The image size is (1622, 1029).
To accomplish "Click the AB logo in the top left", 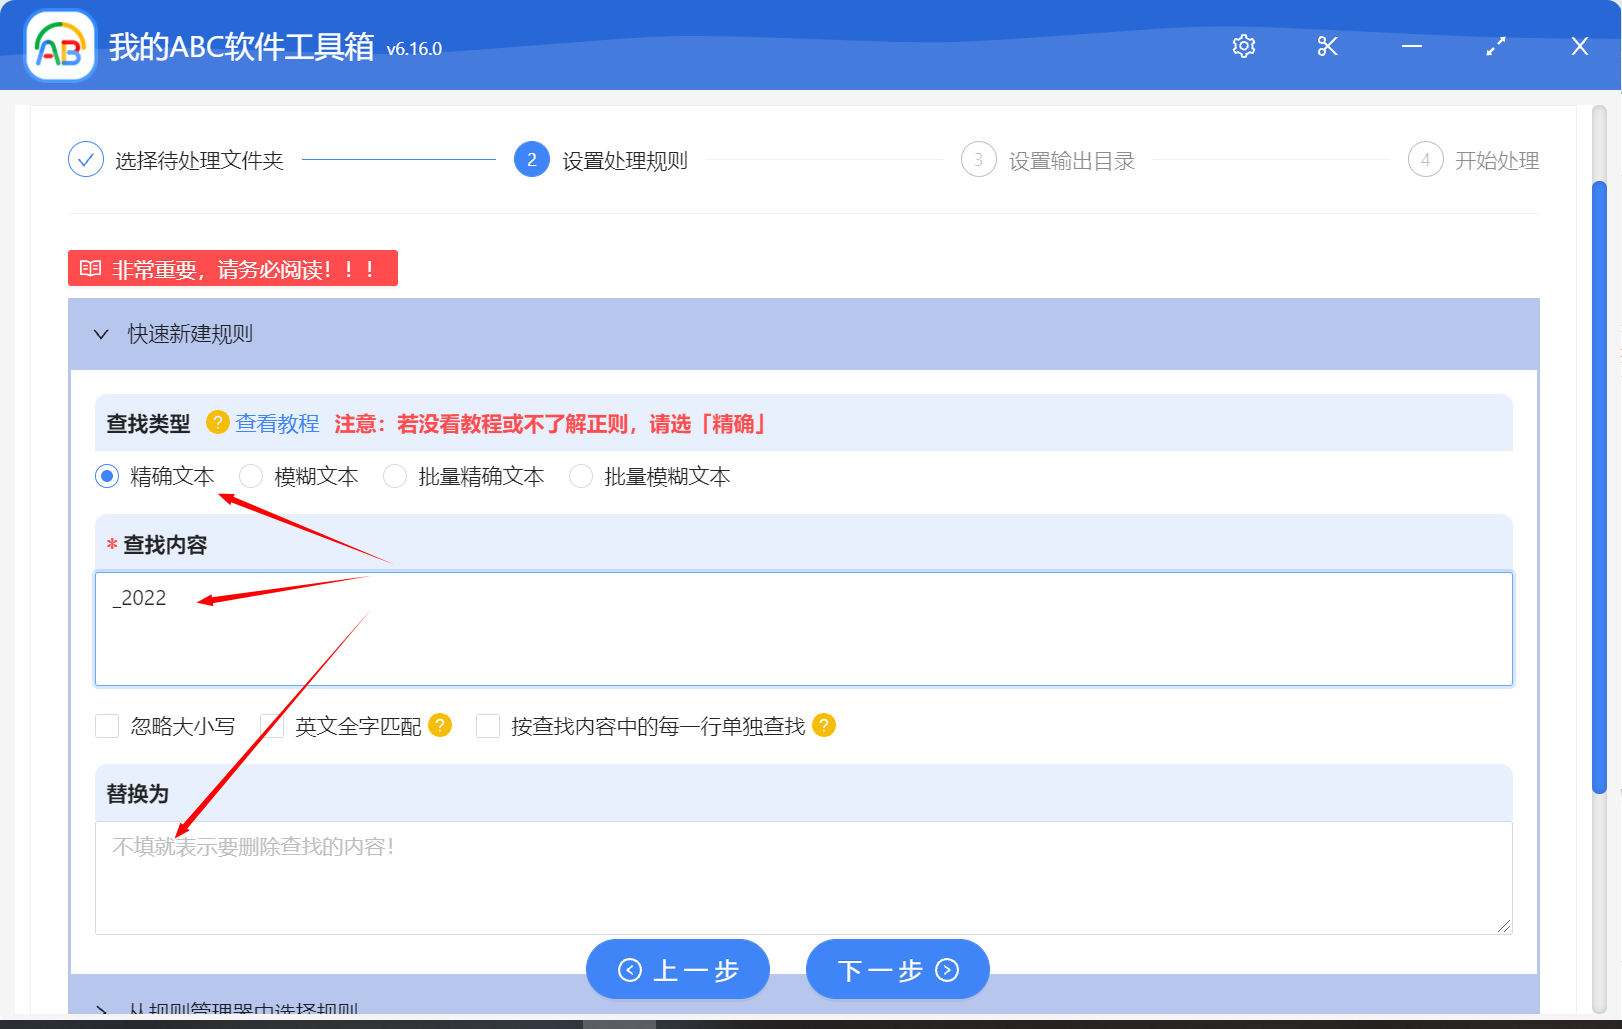I will tap(58, 46).
